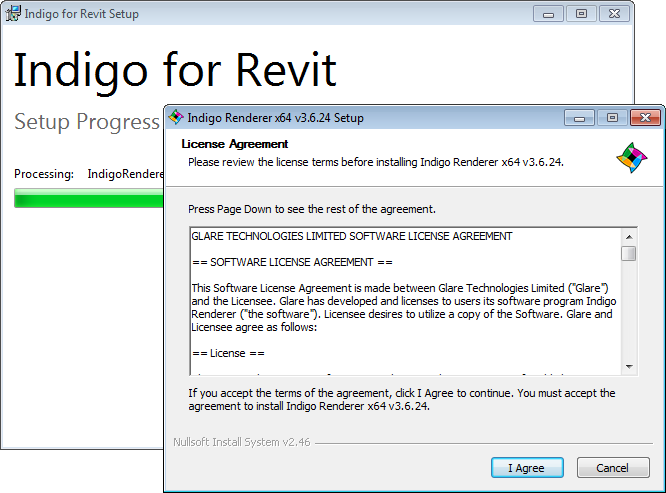This screenshot has height=493, width=666.
Task: Click 'Nullsoft Install System v2.46' text
Action: [x=242, y=442]
